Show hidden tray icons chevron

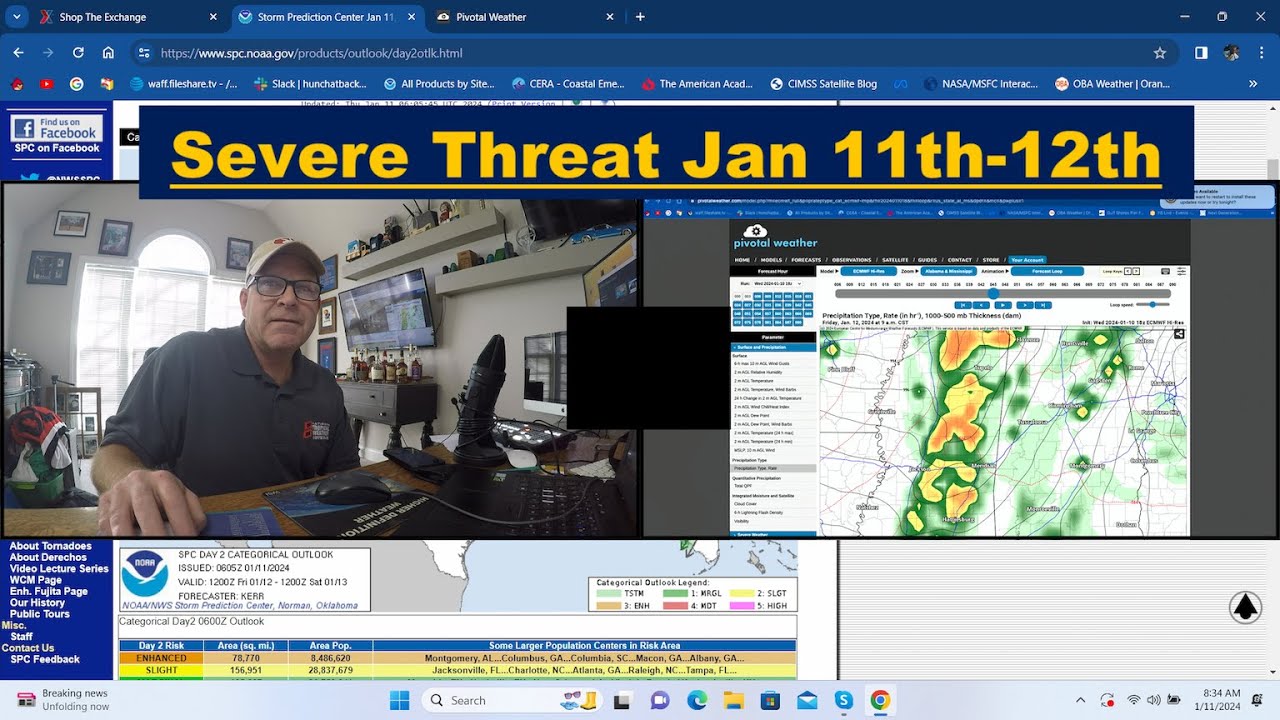(x=1080, y=700)
